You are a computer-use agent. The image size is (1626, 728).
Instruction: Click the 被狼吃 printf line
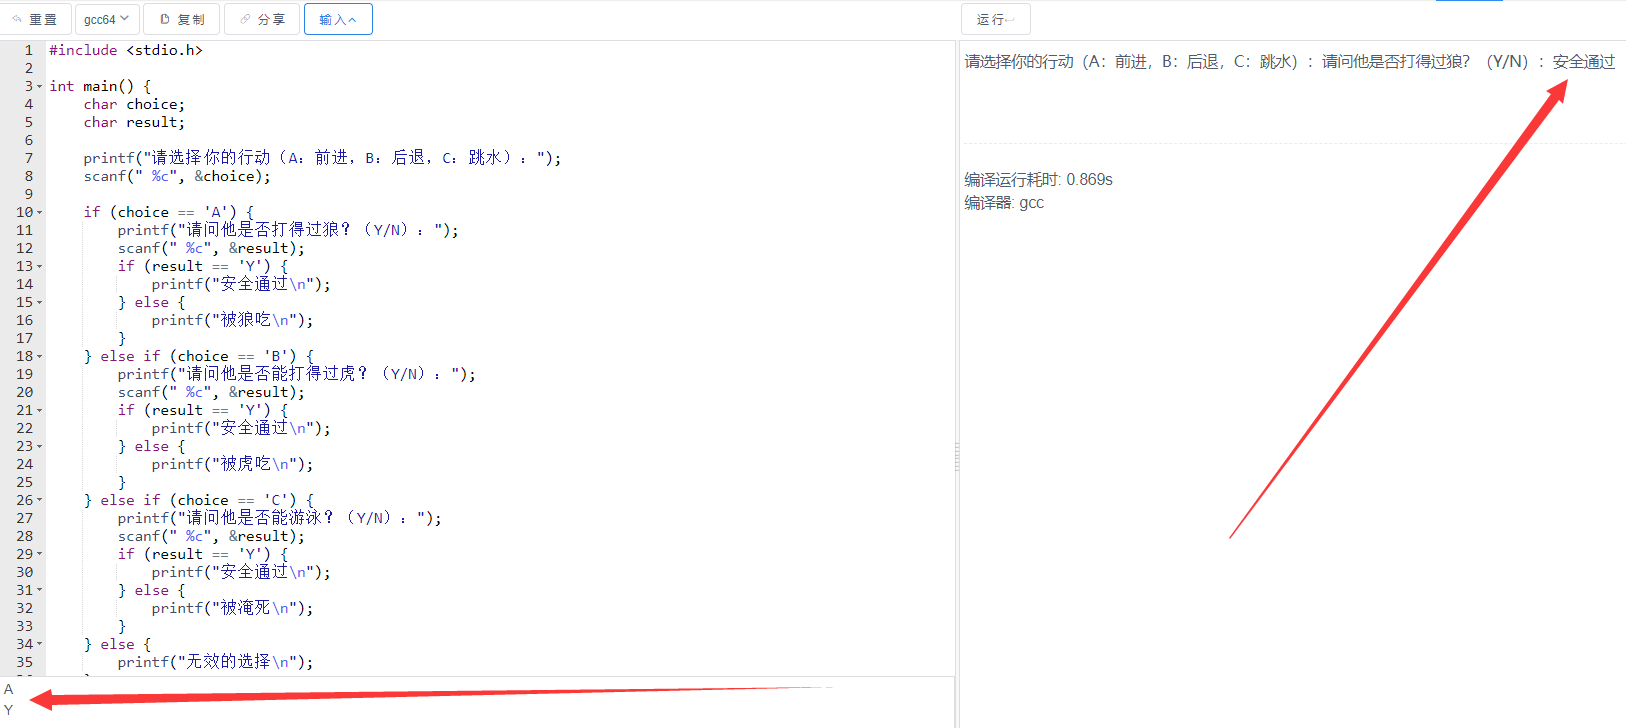[232, 320]
